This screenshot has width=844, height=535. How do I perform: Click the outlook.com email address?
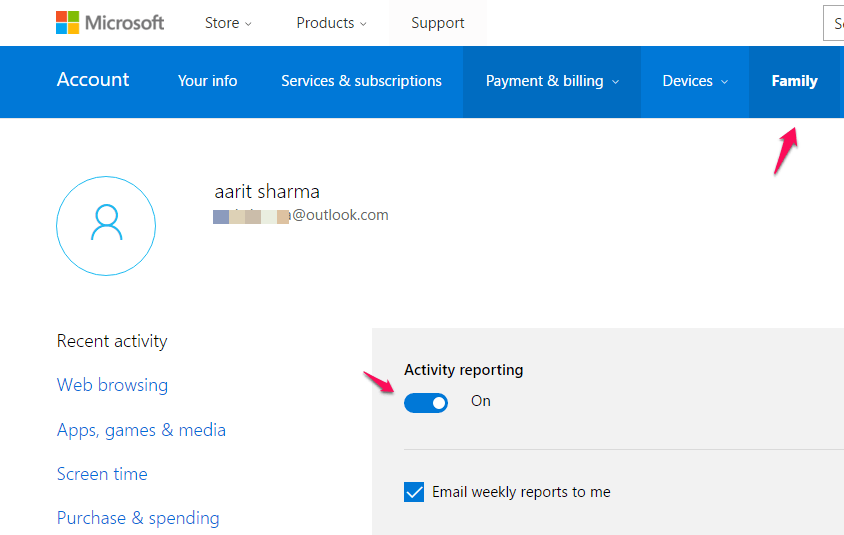pos(300,215)
